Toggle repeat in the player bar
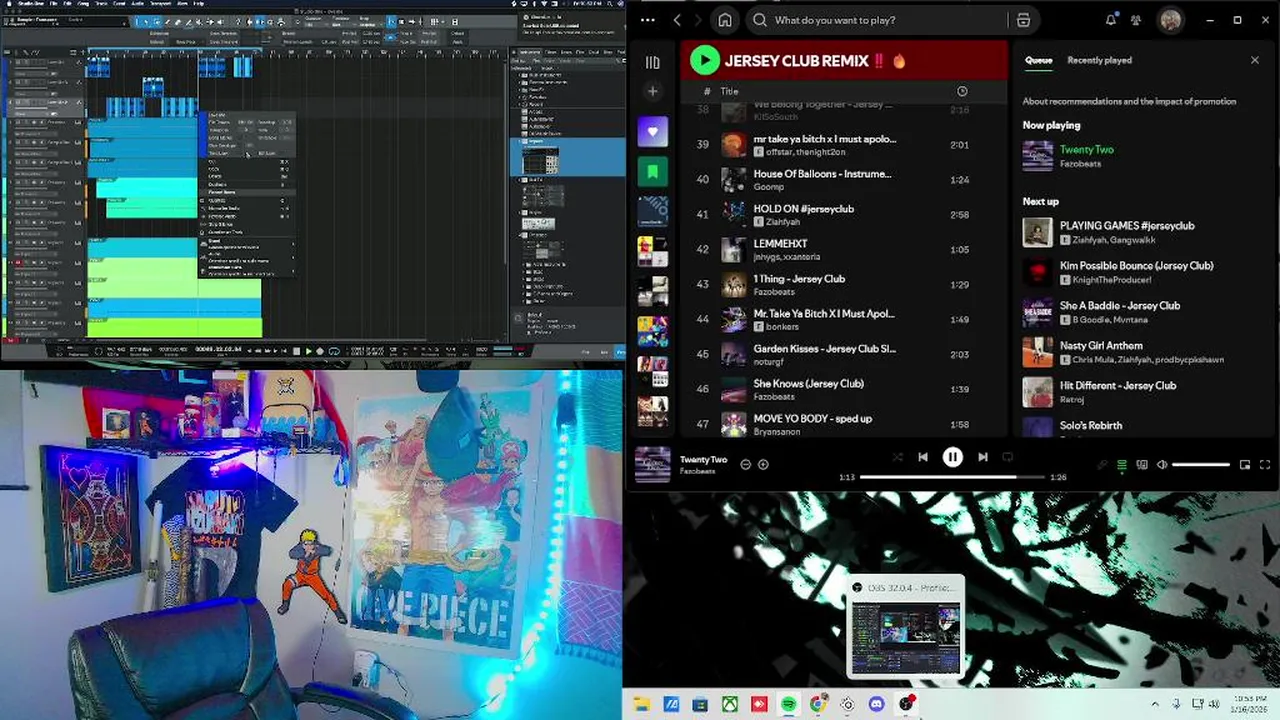Image resolution: width=1280 pixels, height=720 pixels. (x=1008, y=457)
